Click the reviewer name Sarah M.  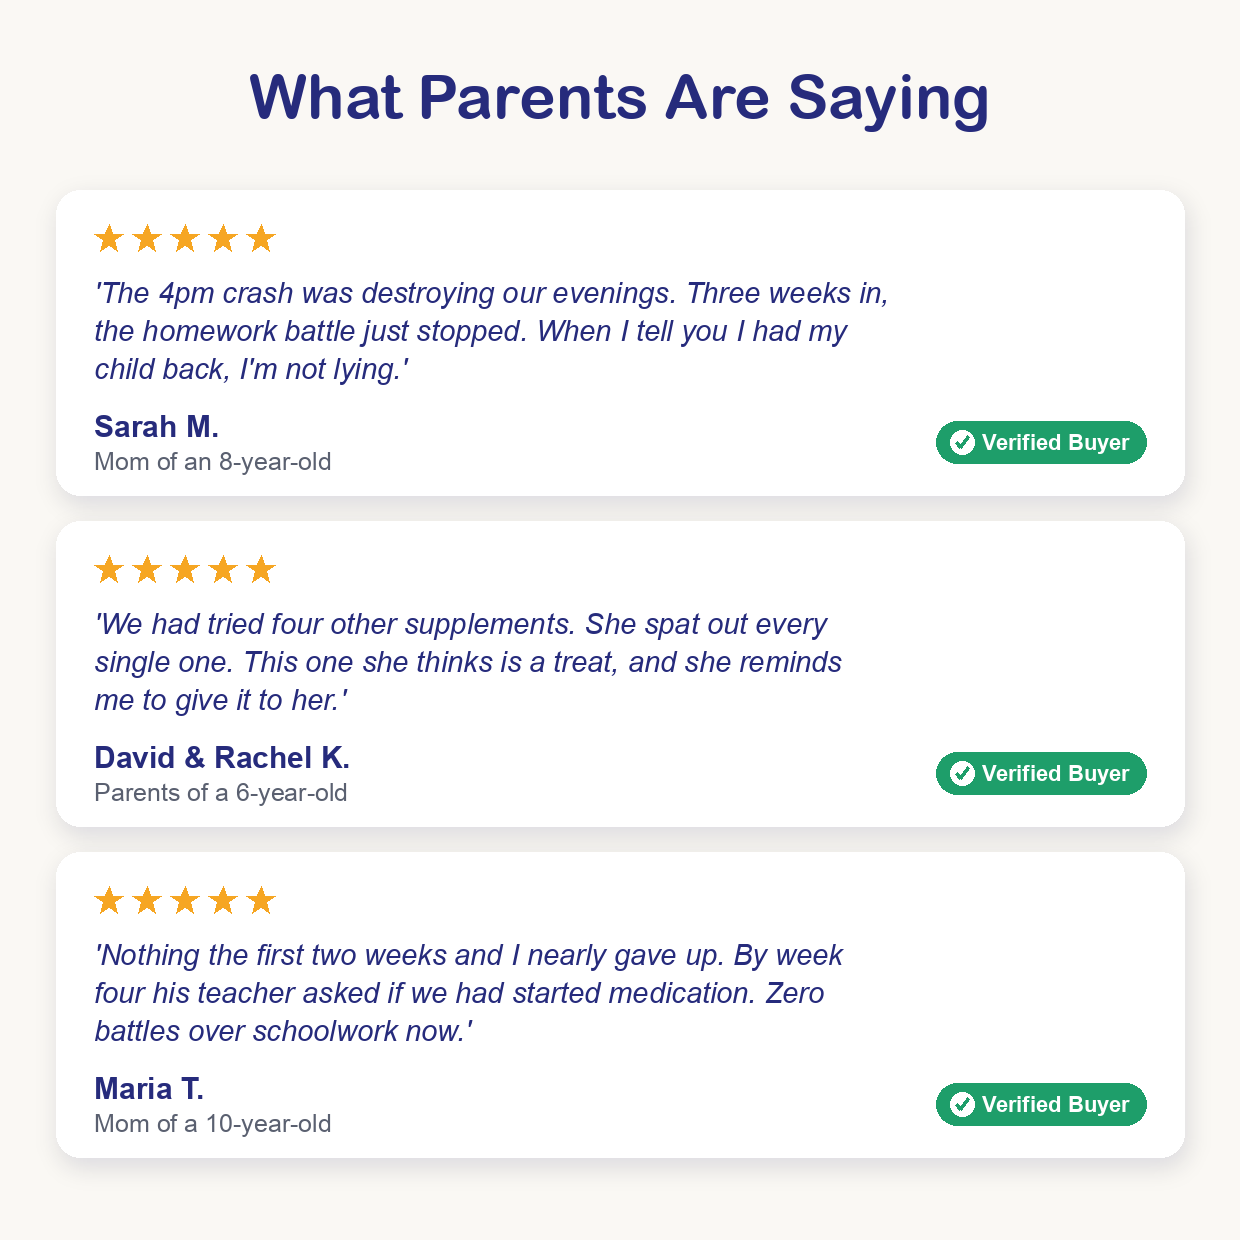[x=156, y=427]
